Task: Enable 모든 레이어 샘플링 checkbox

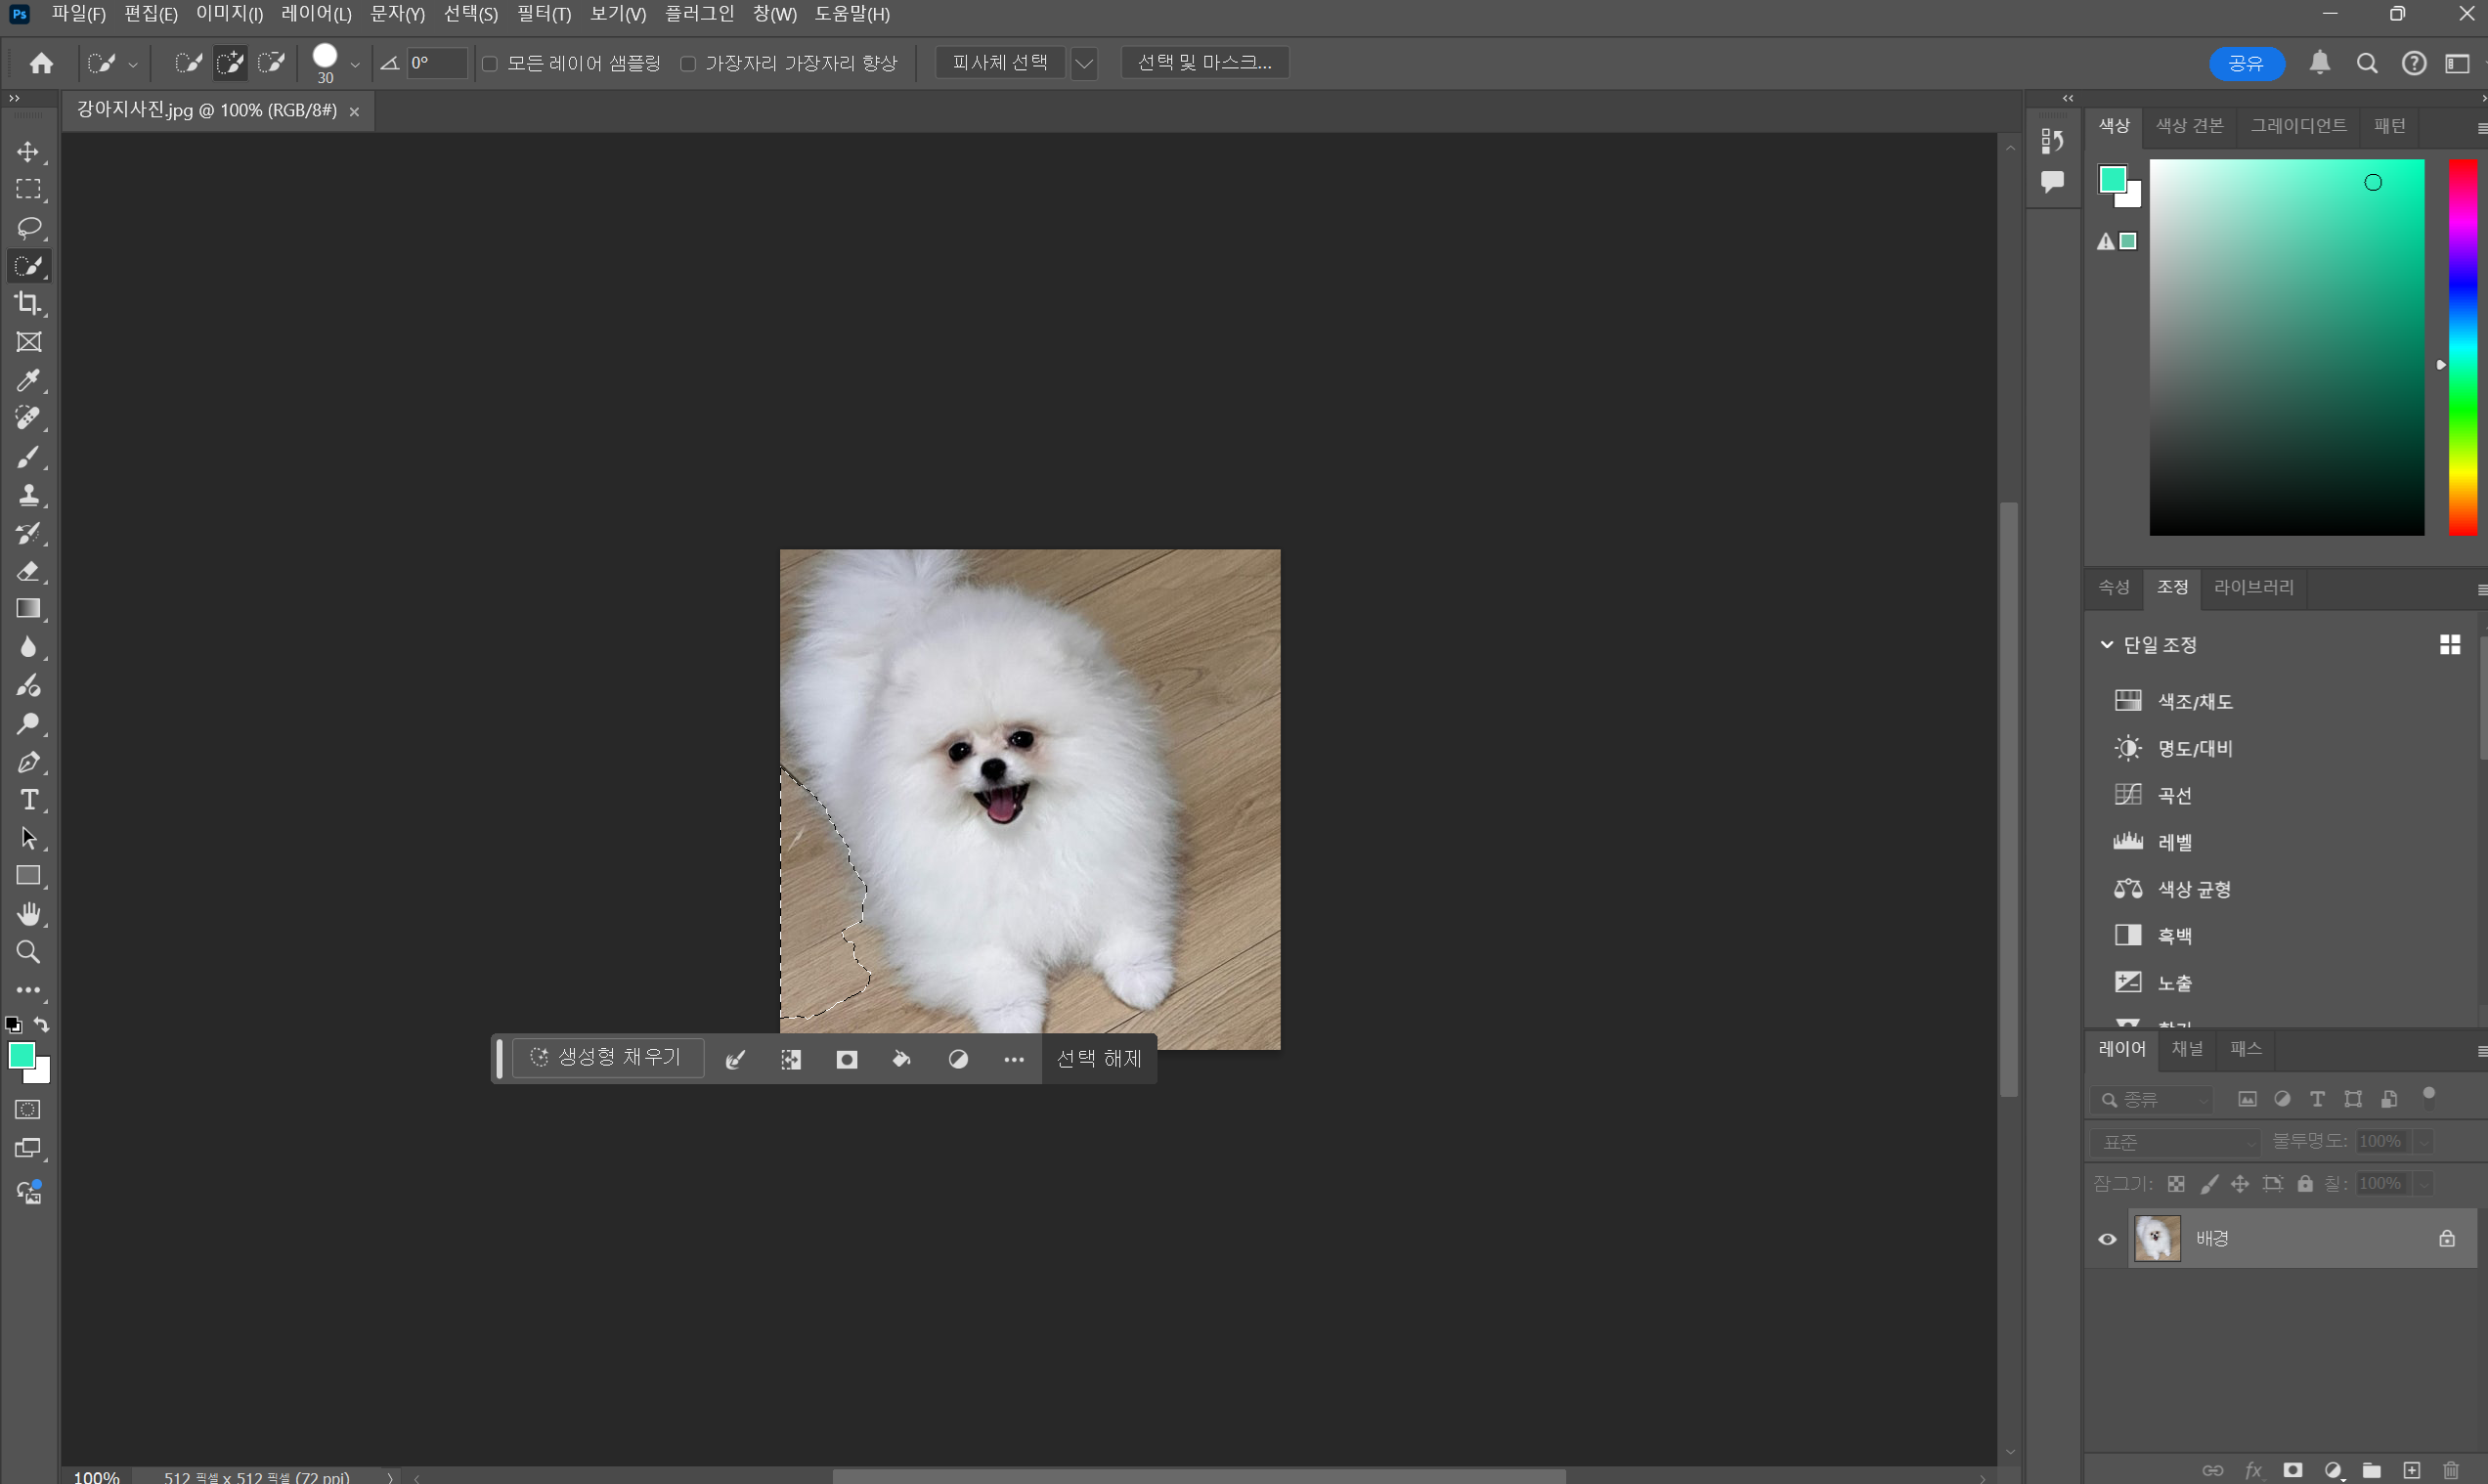Action: click(490, 64)
